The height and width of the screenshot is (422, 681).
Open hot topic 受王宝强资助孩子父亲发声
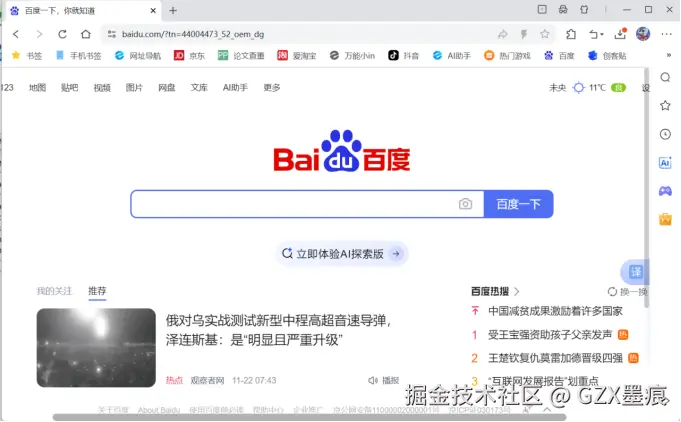tap(550, 335)
